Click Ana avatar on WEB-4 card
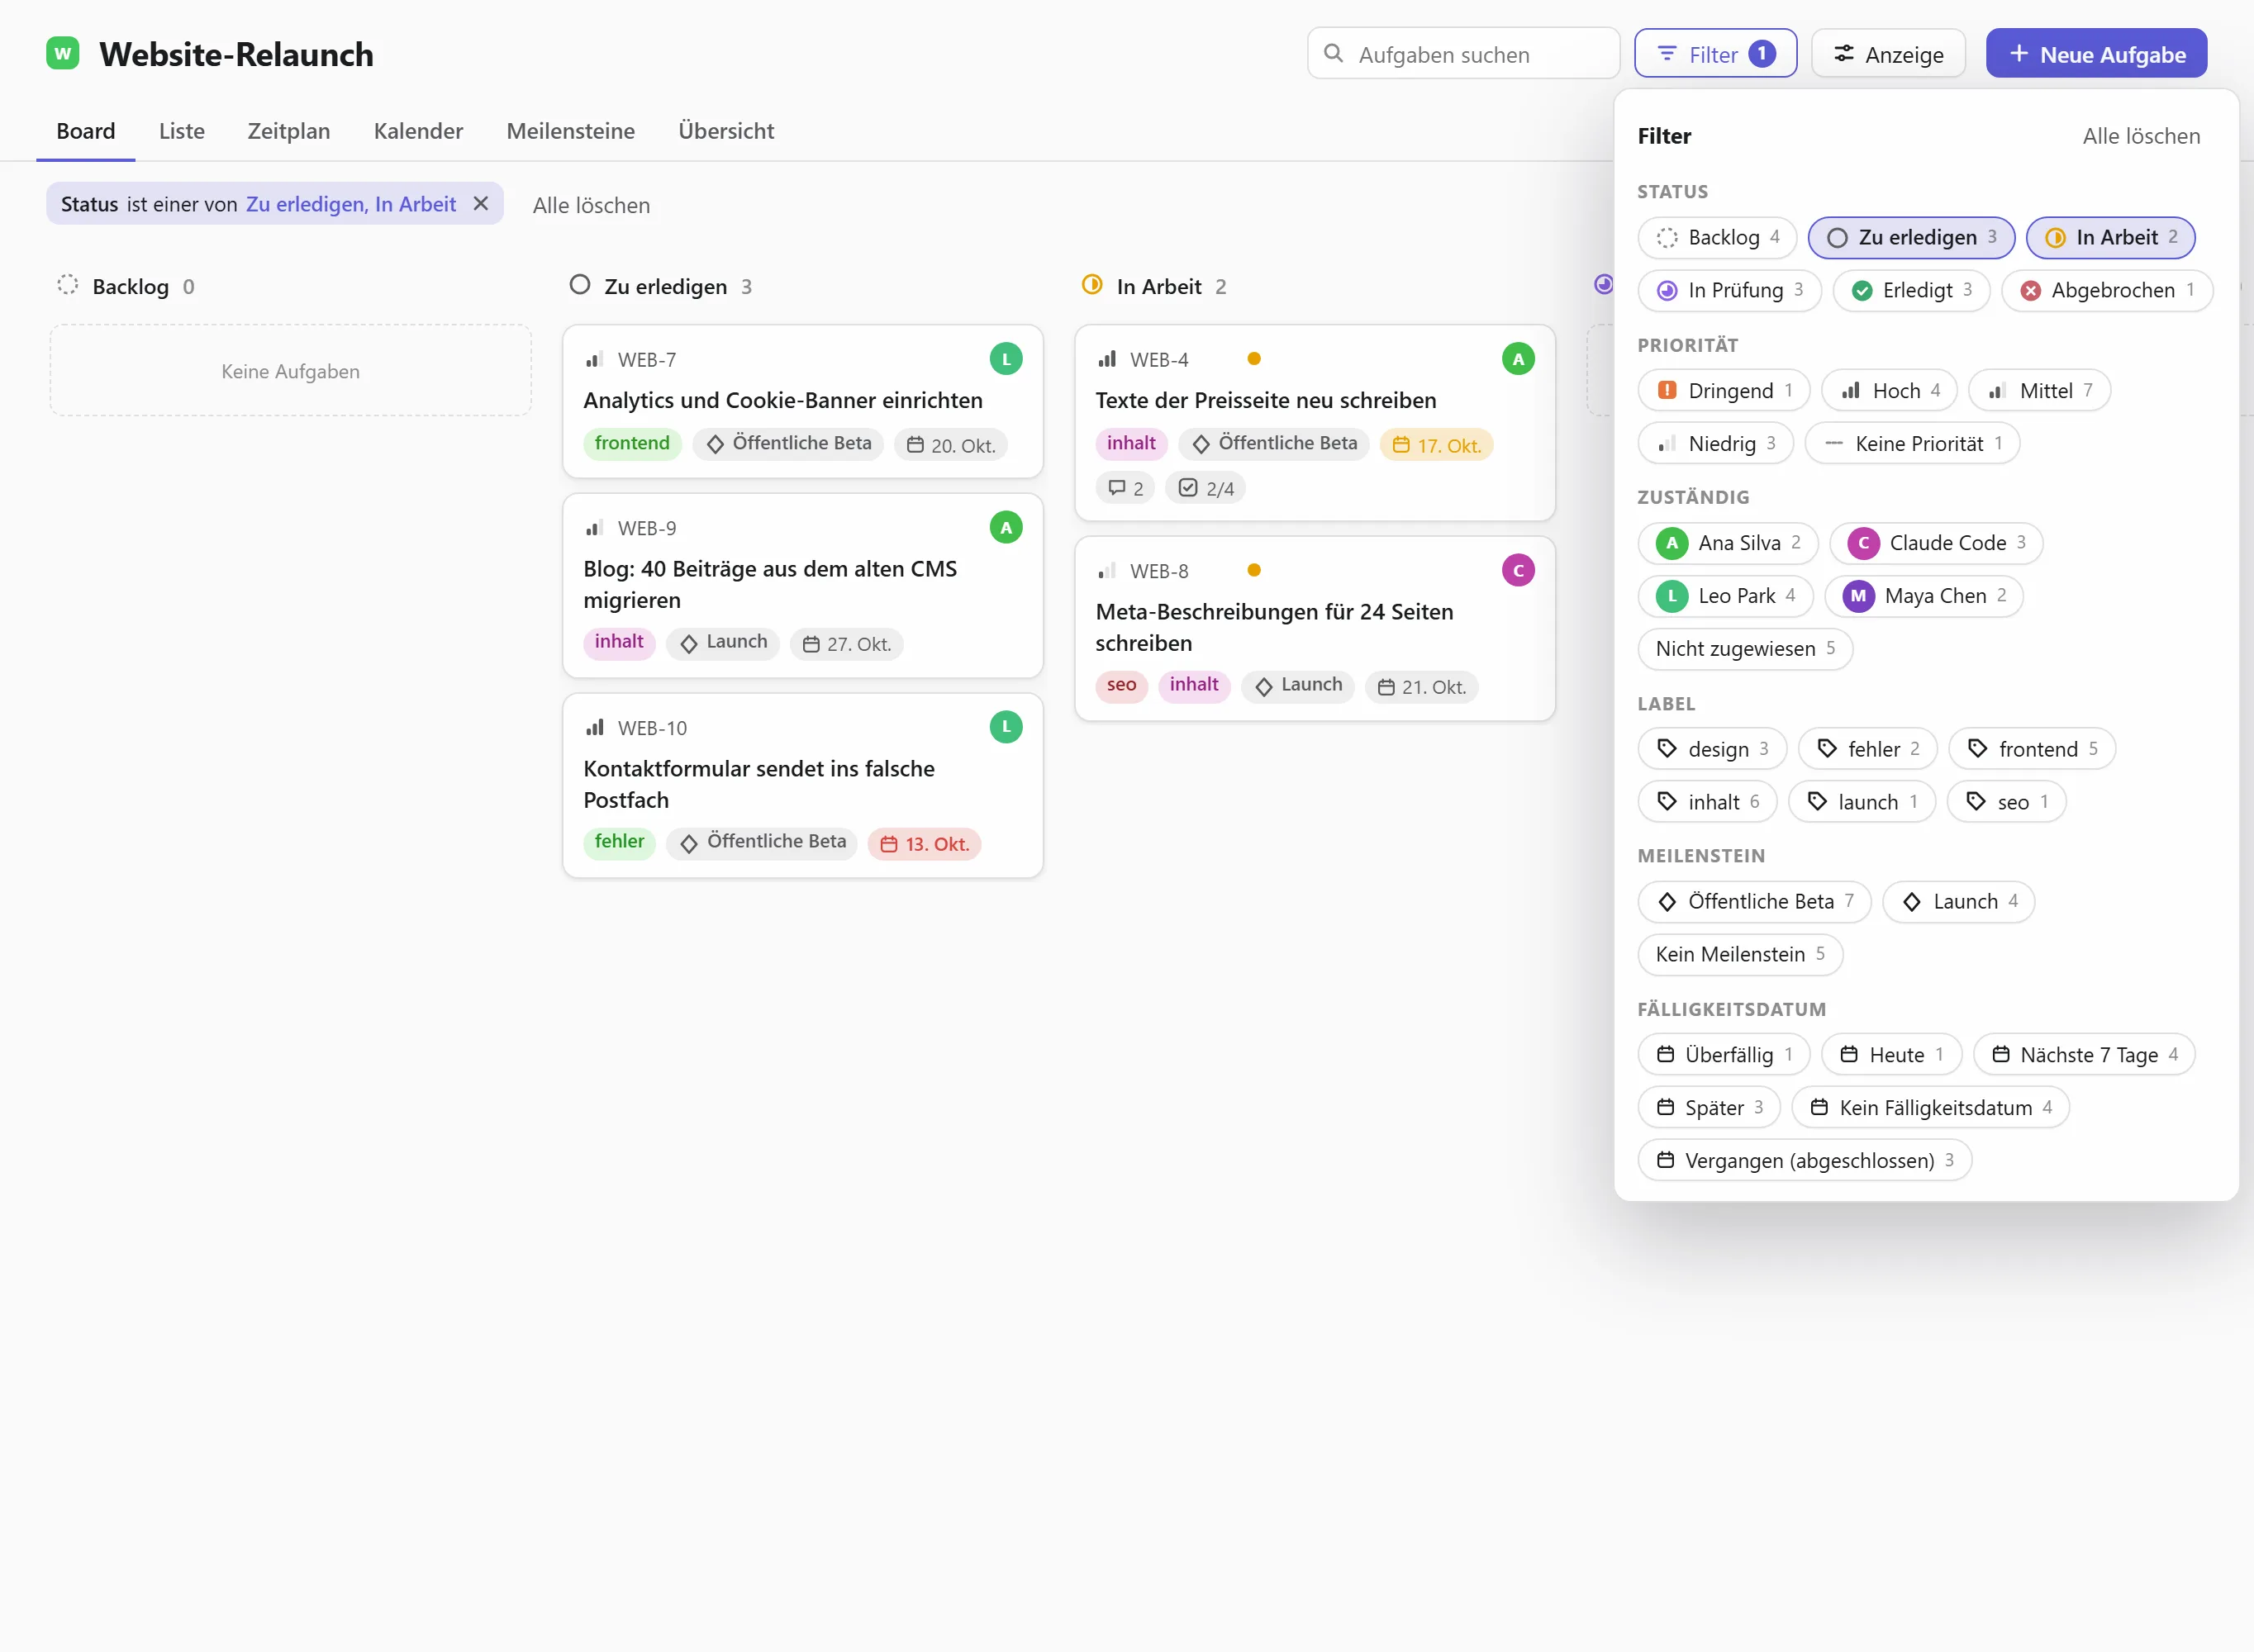Viewport: 2254px width, 1652px height. [x=1518, y=359]
